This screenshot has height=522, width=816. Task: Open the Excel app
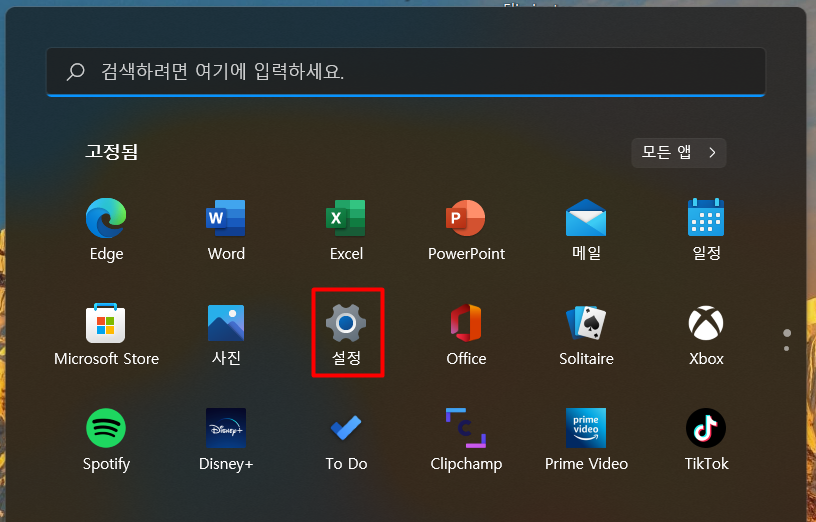click(x=346, y=229)
